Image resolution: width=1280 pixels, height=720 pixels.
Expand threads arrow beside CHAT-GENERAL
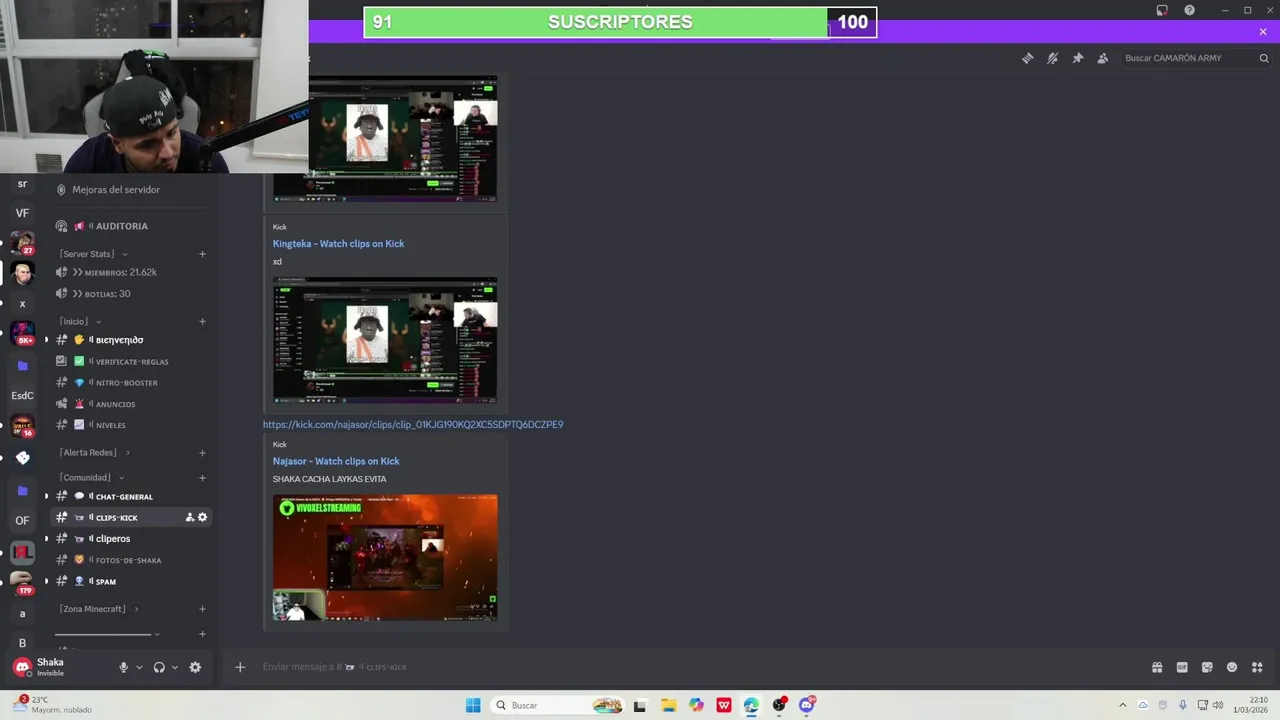point(46,496)
